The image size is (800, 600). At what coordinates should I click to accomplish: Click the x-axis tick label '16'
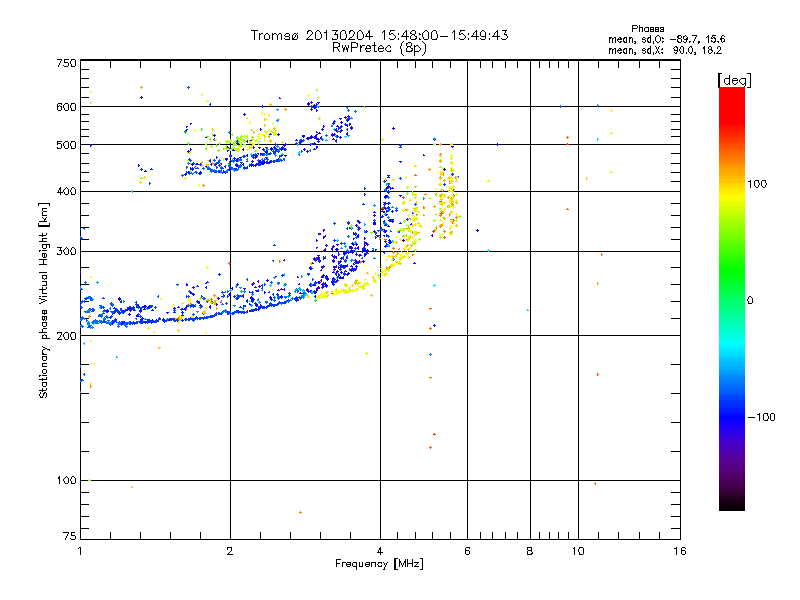[680, 551]
